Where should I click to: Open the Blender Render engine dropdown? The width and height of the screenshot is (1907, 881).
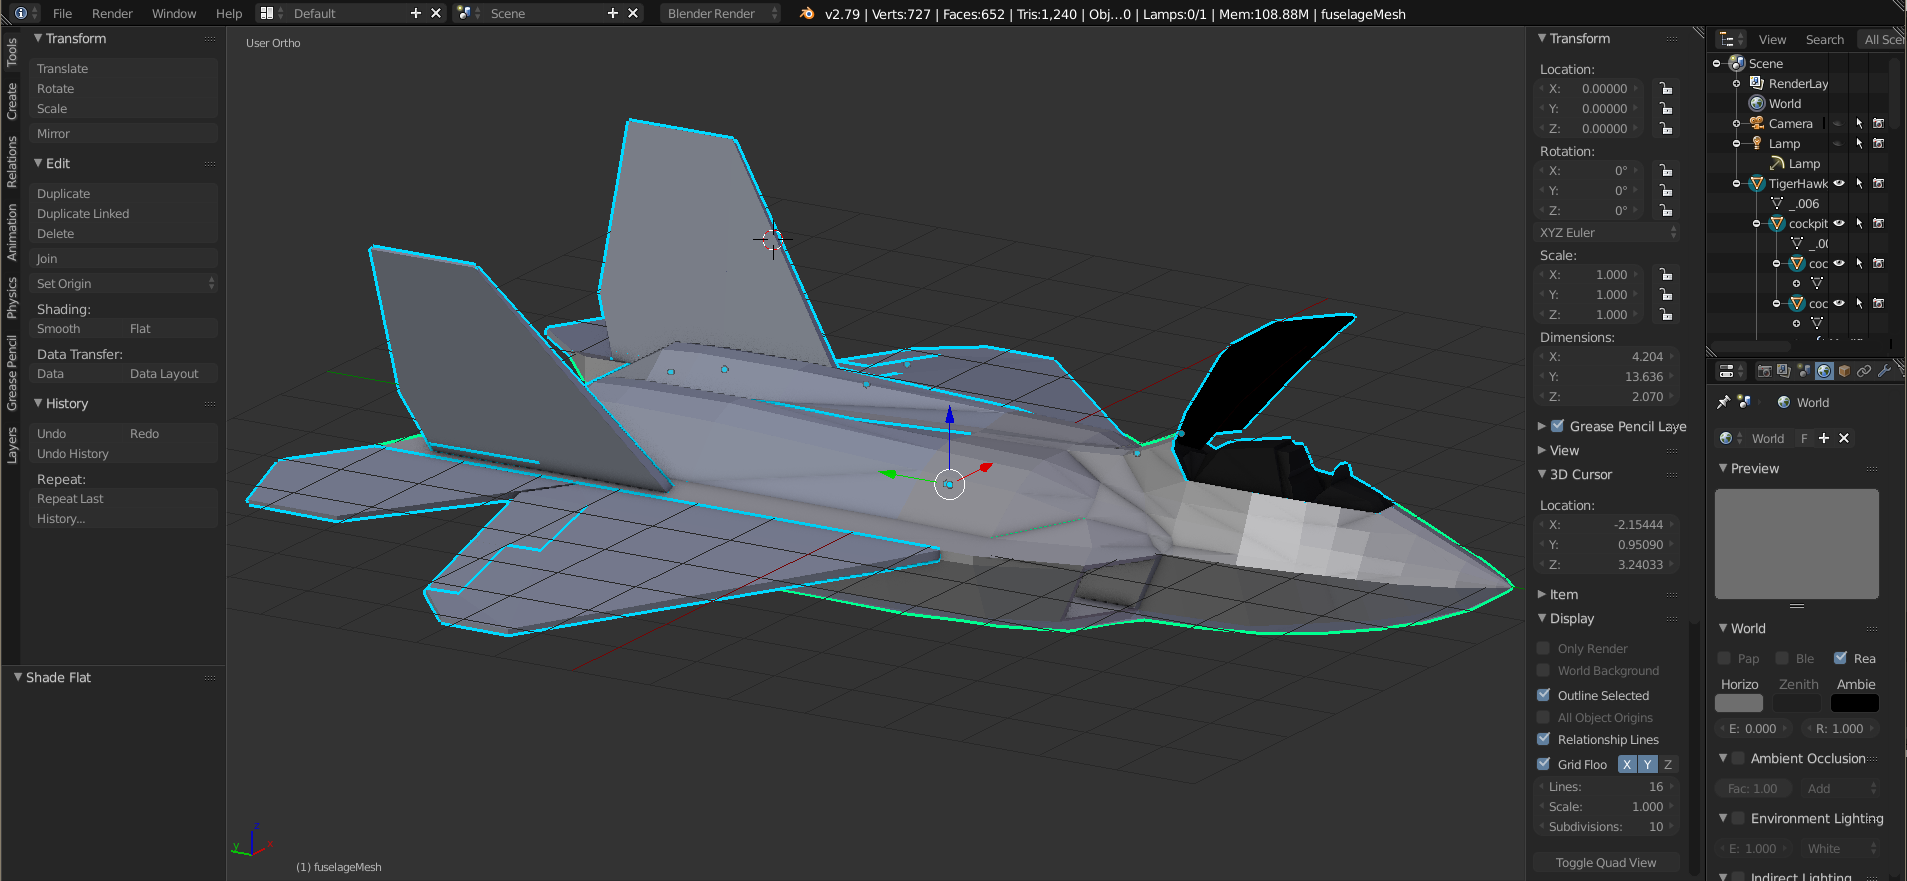click(x=720, y=13)
